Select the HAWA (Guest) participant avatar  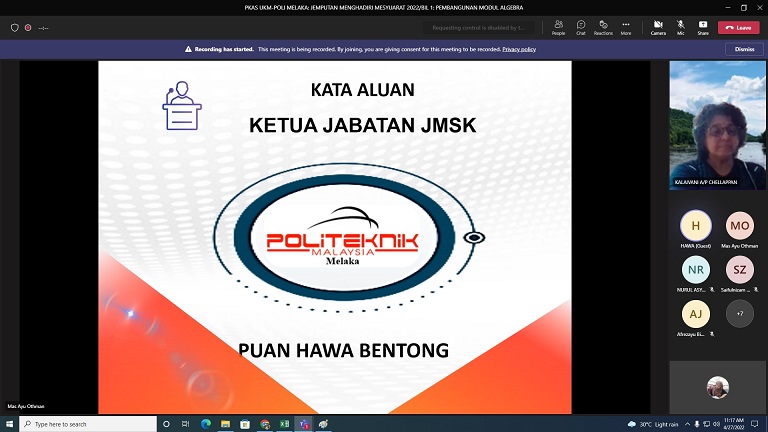[x=696, y=226]
